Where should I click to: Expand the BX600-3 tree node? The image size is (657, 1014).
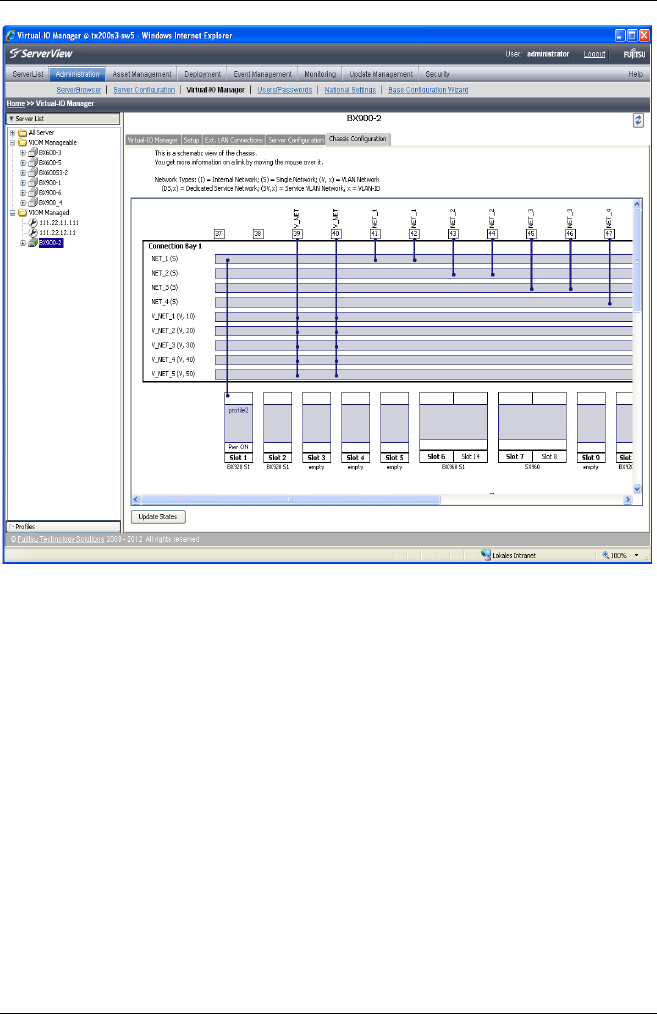coord(23,153)
